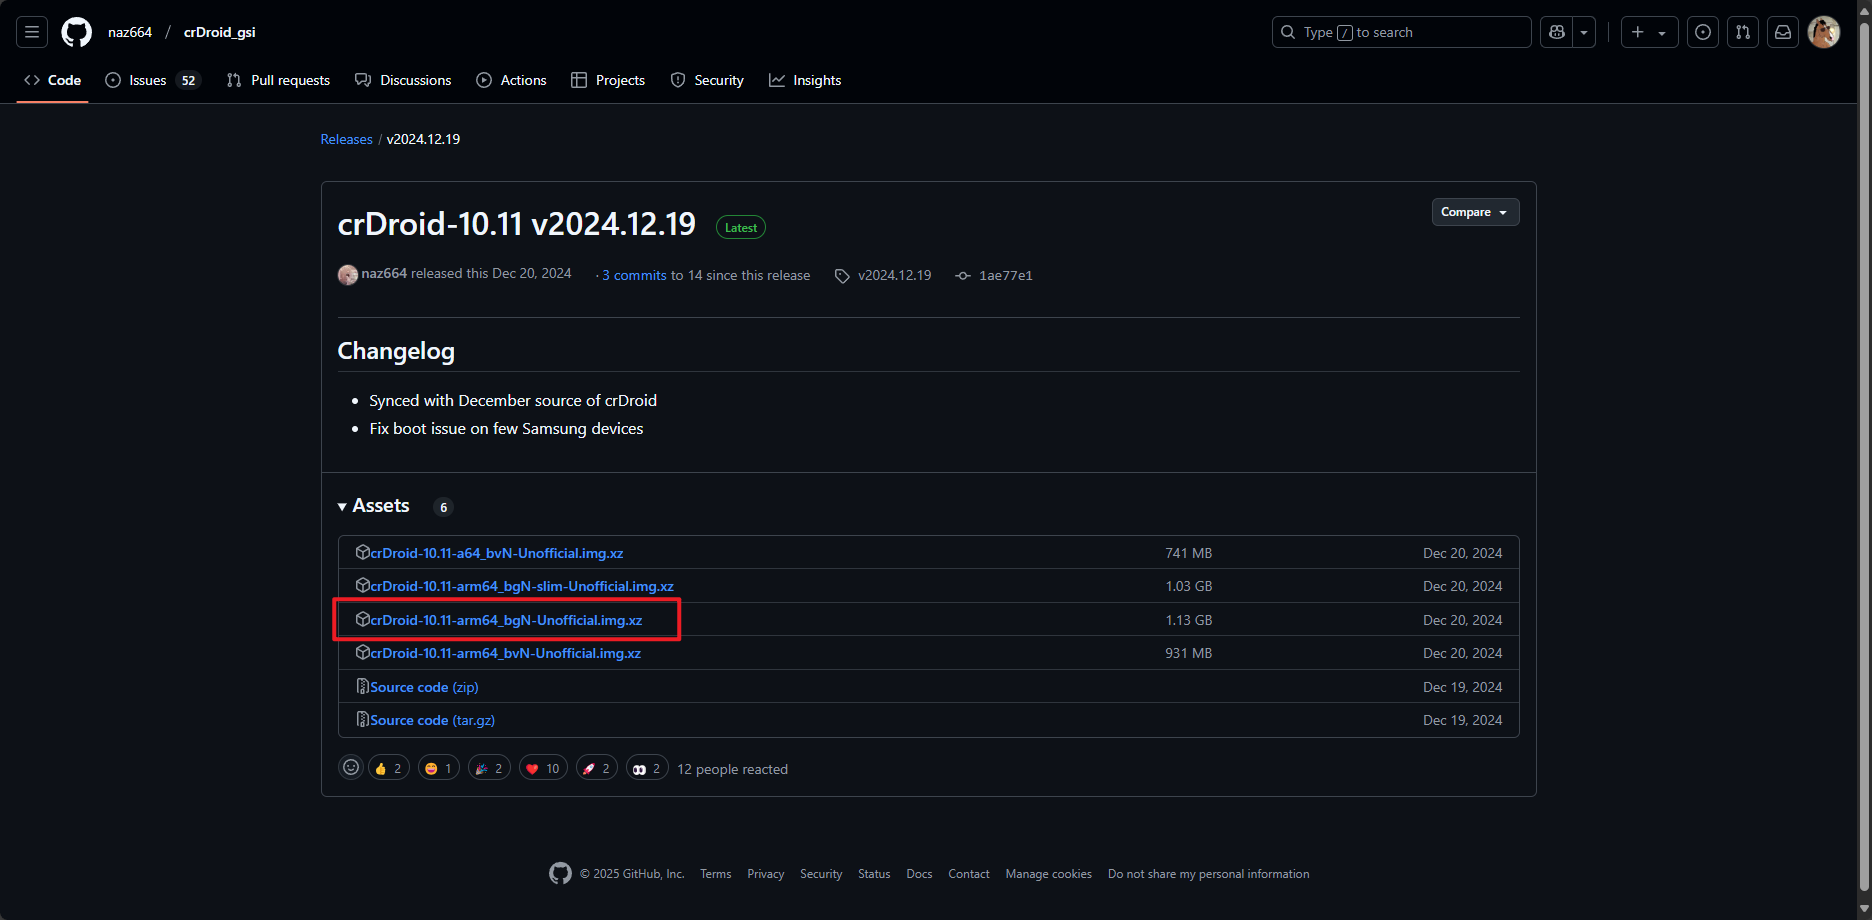The image size is (1872, 920).
Task: Open the add reaction smiley picker
Action: (351, 768)
